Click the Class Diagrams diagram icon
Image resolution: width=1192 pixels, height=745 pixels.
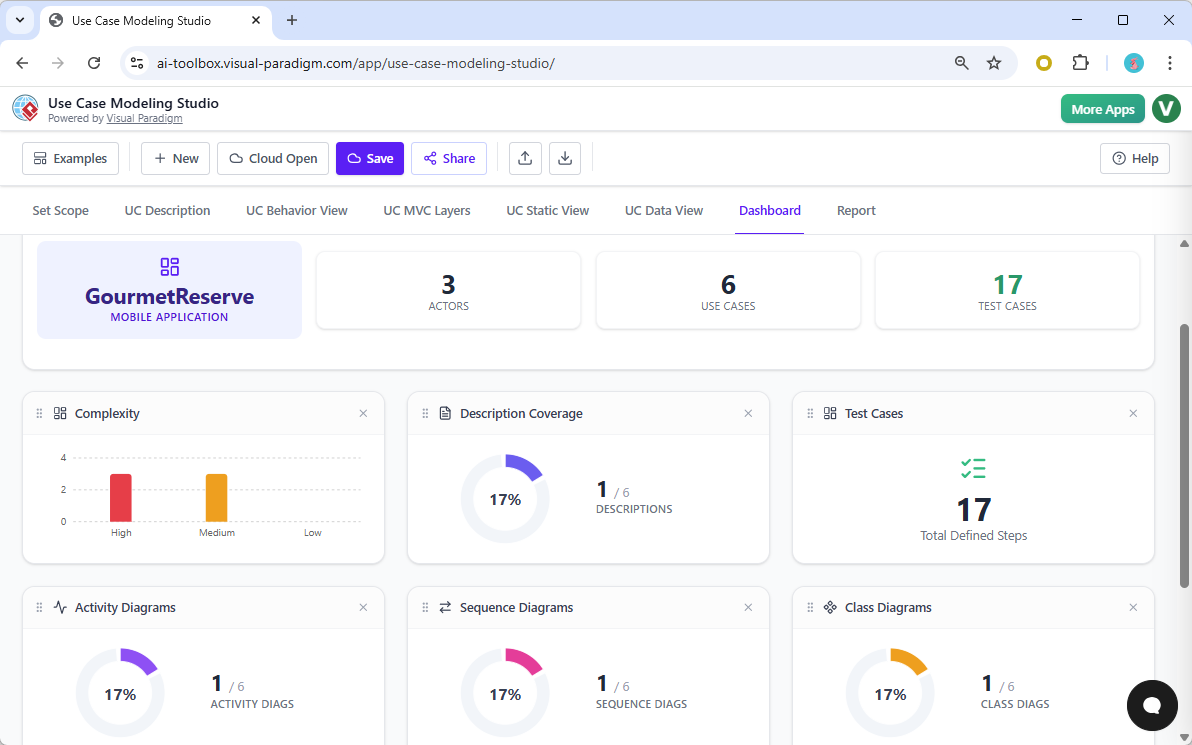coord(828,607)
